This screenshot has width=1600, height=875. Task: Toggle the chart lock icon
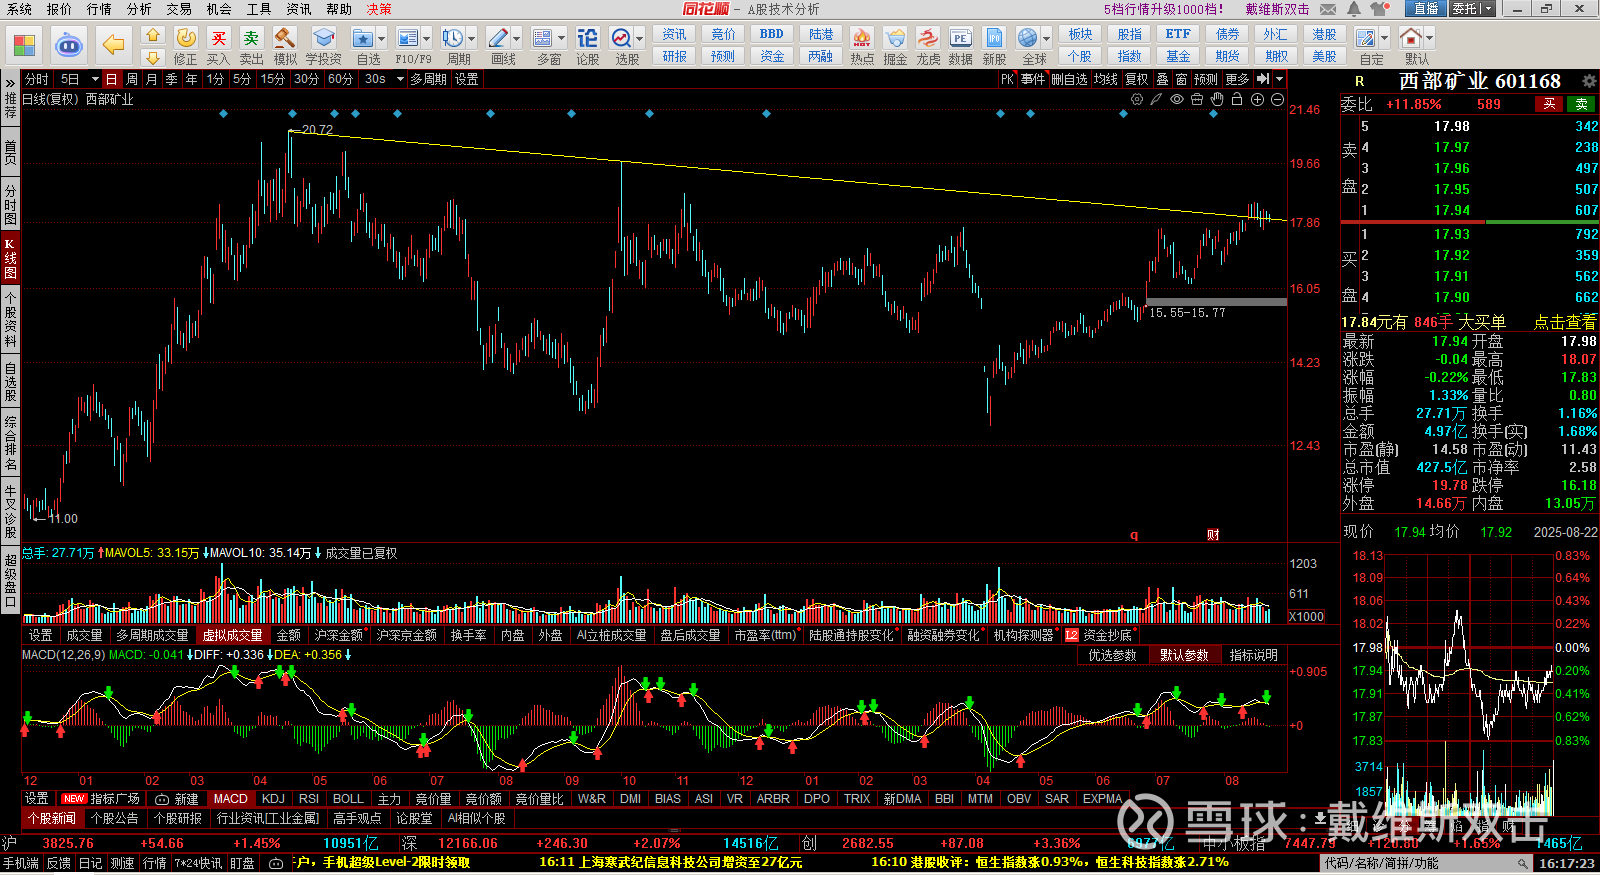tap(1237, 99)
